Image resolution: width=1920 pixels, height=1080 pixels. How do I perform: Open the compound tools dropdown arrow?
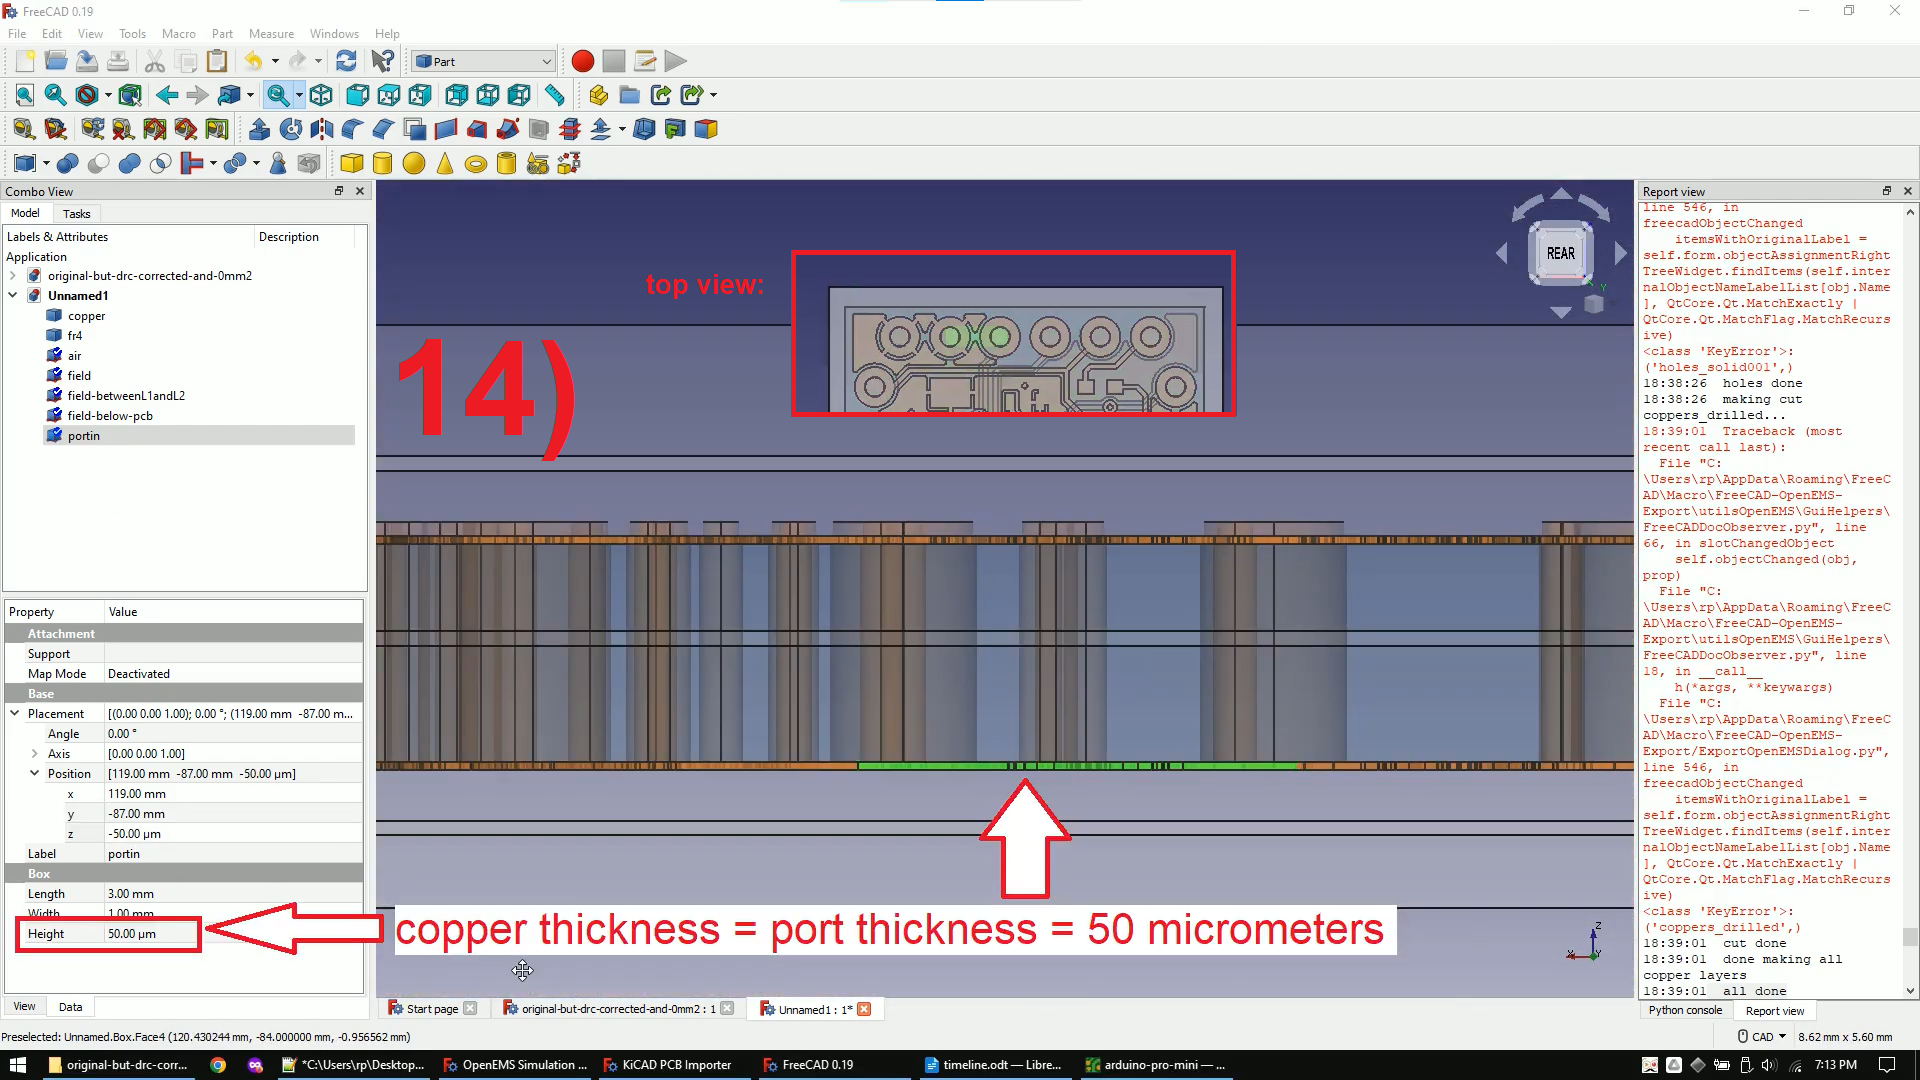coord(46,163)
